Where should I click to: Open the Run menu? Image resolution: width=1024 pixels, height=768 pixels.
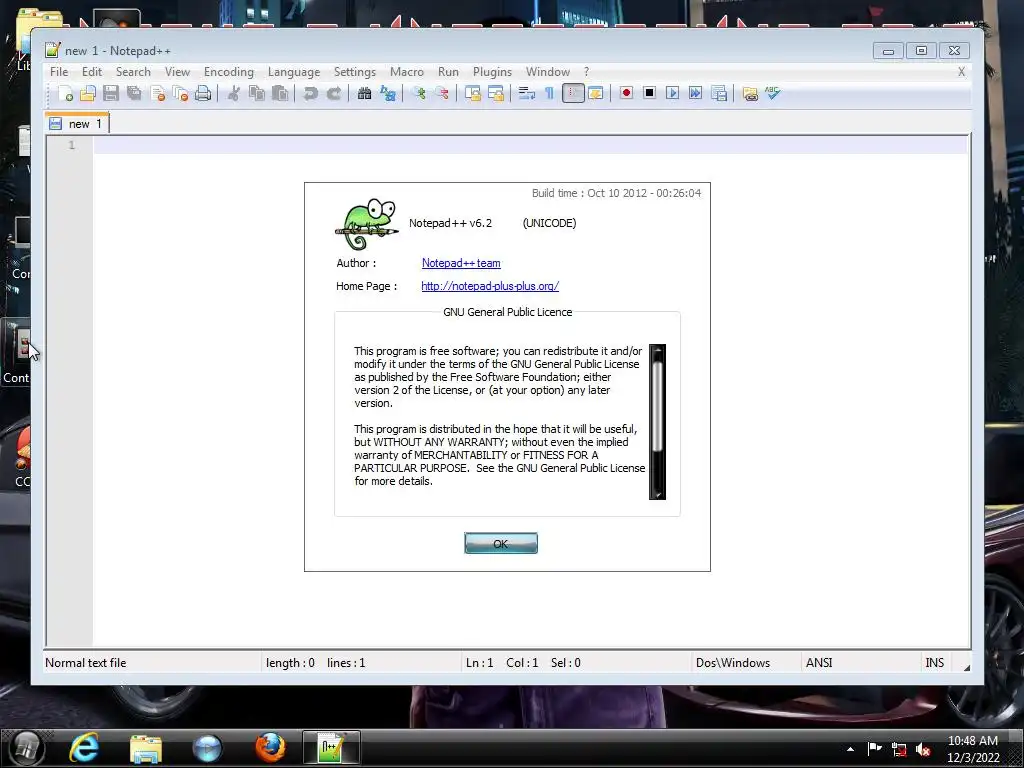pos(448,72)
